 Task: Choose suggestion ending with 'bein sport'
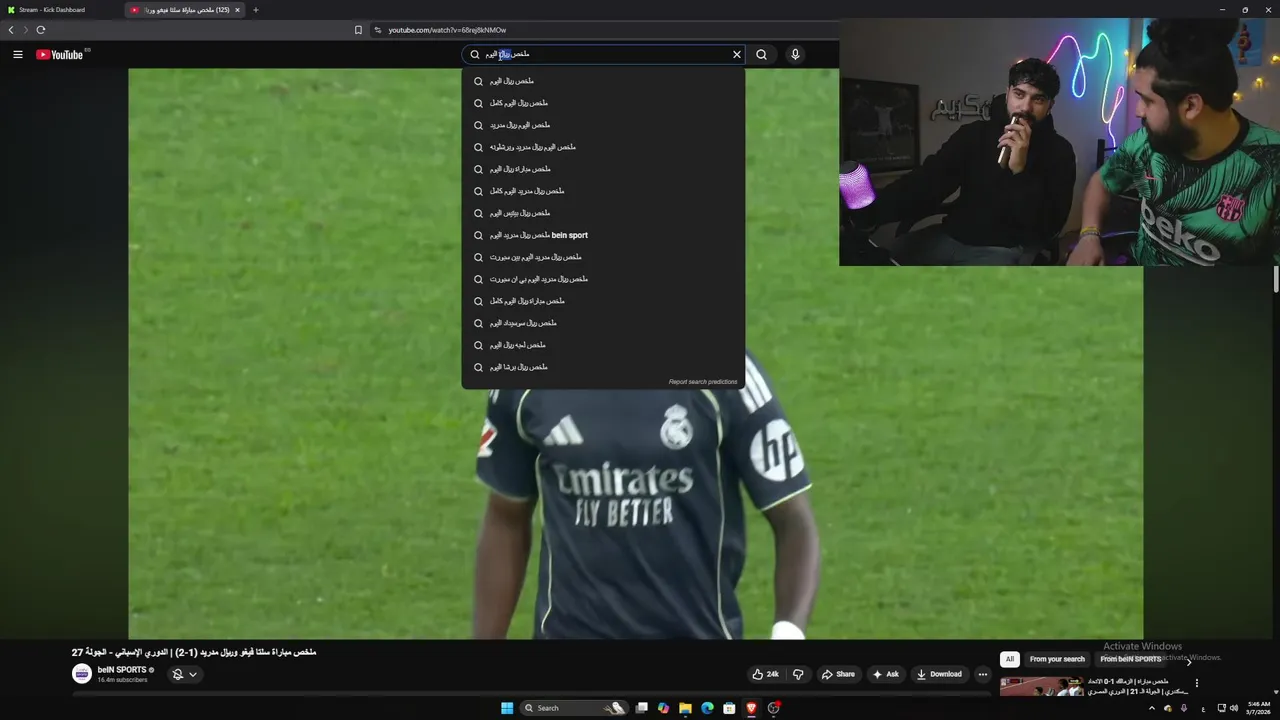coord(603,235)
